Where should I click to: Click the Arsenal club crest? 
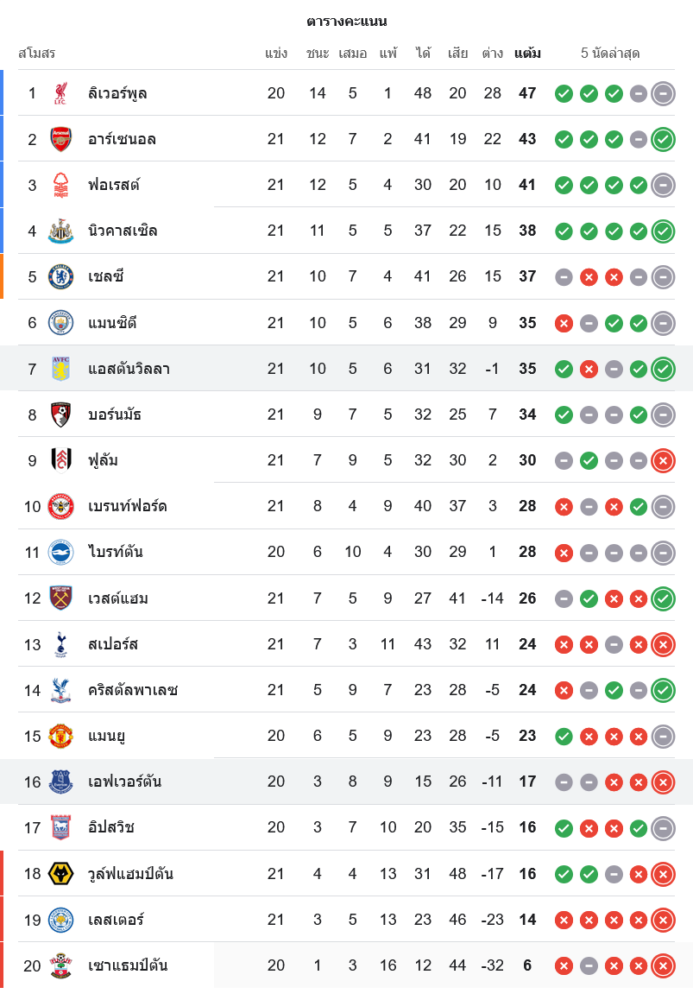(61, 139)
